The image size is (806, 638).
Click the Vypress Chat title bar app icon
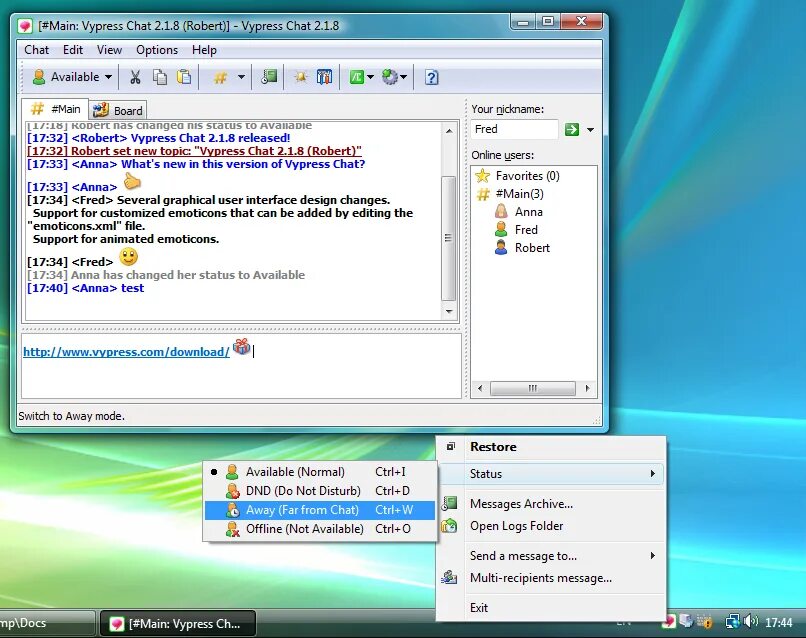click(25, 26)
